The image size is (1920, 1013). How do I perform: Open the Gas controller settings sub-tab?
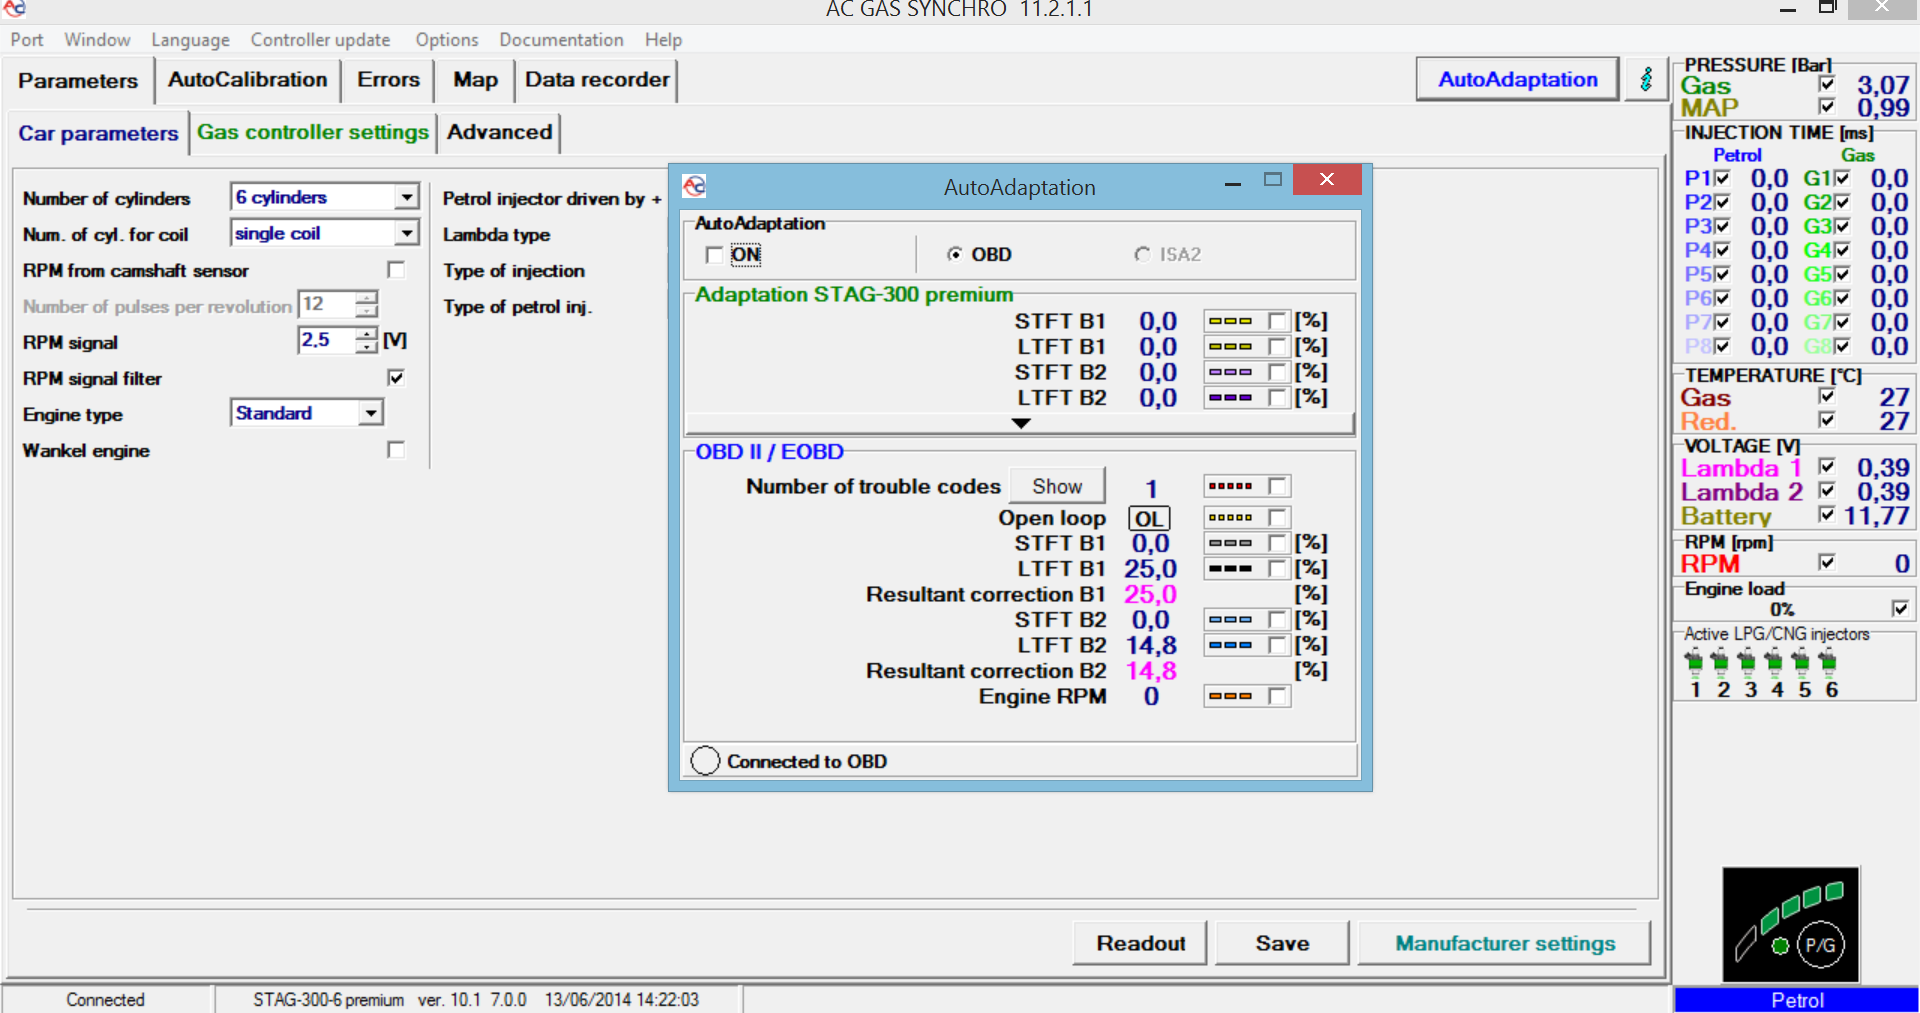point(313,132)
